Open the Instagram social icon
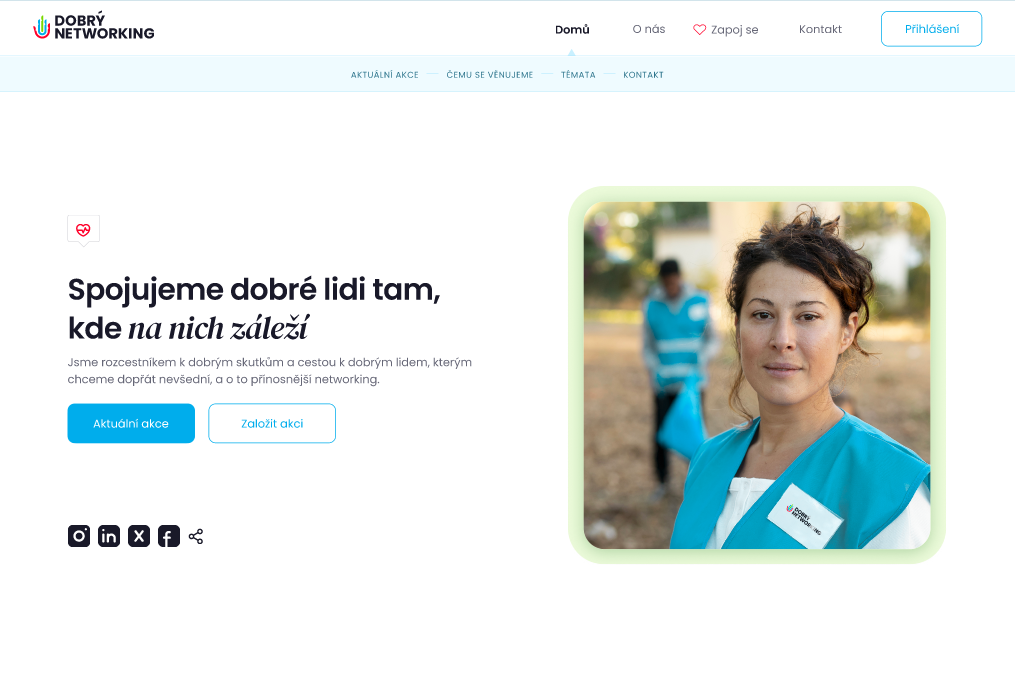1015x677 pixels. click(79, 536)
